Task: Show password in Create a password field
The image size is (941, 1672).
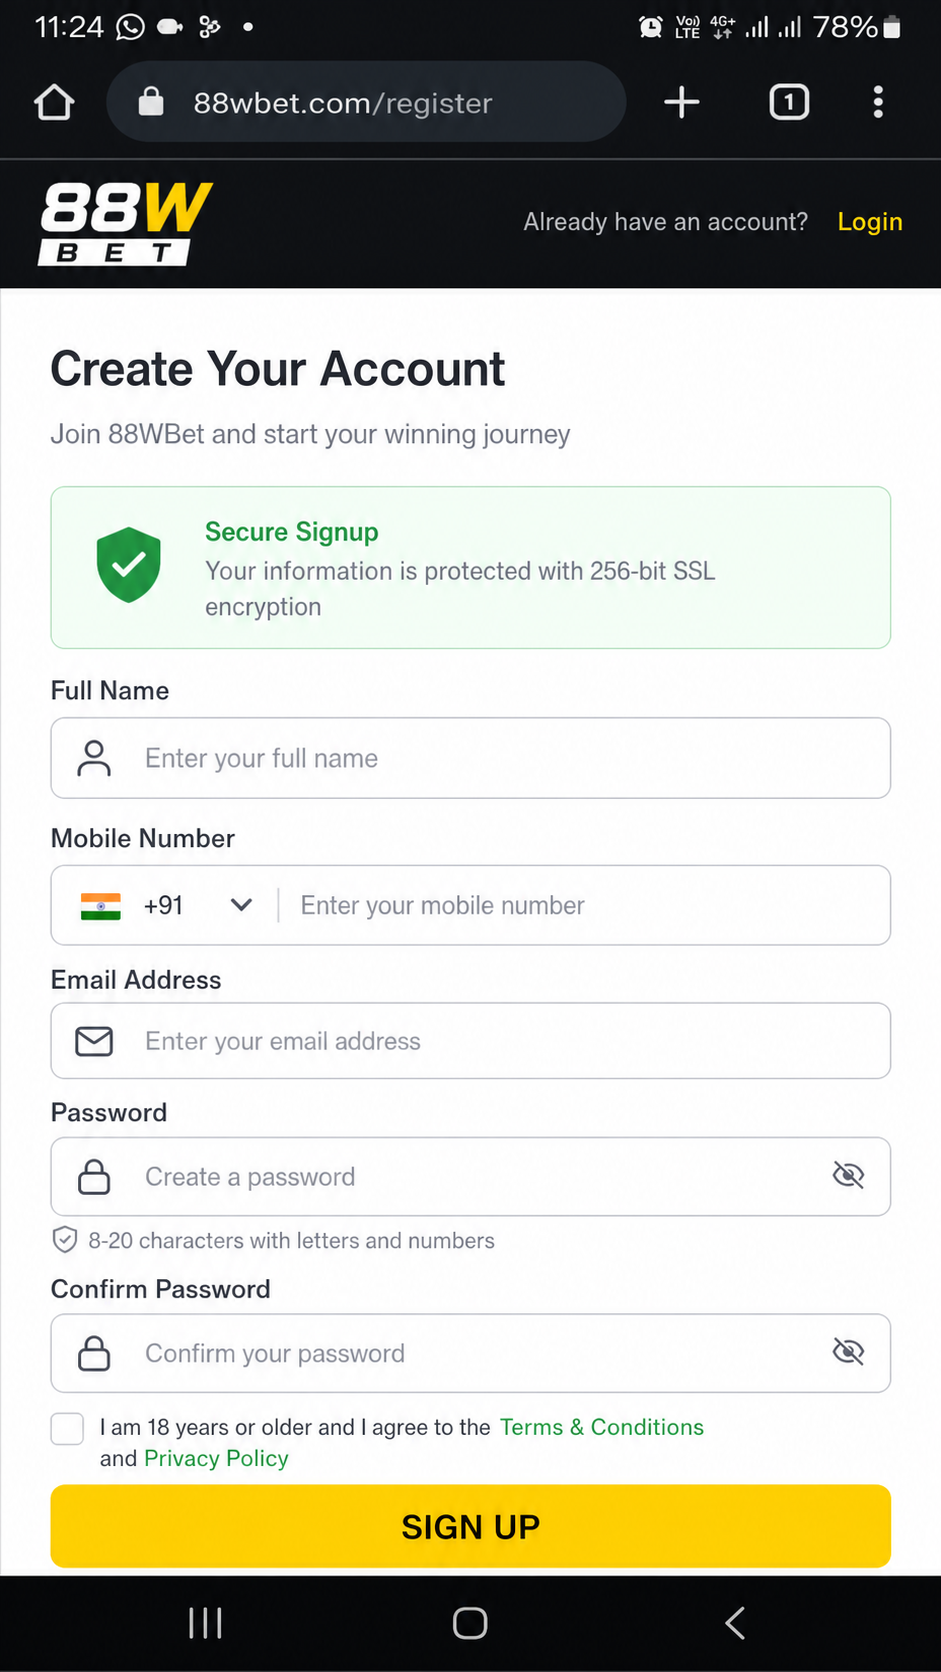Action: click(x=848, y=1175)
